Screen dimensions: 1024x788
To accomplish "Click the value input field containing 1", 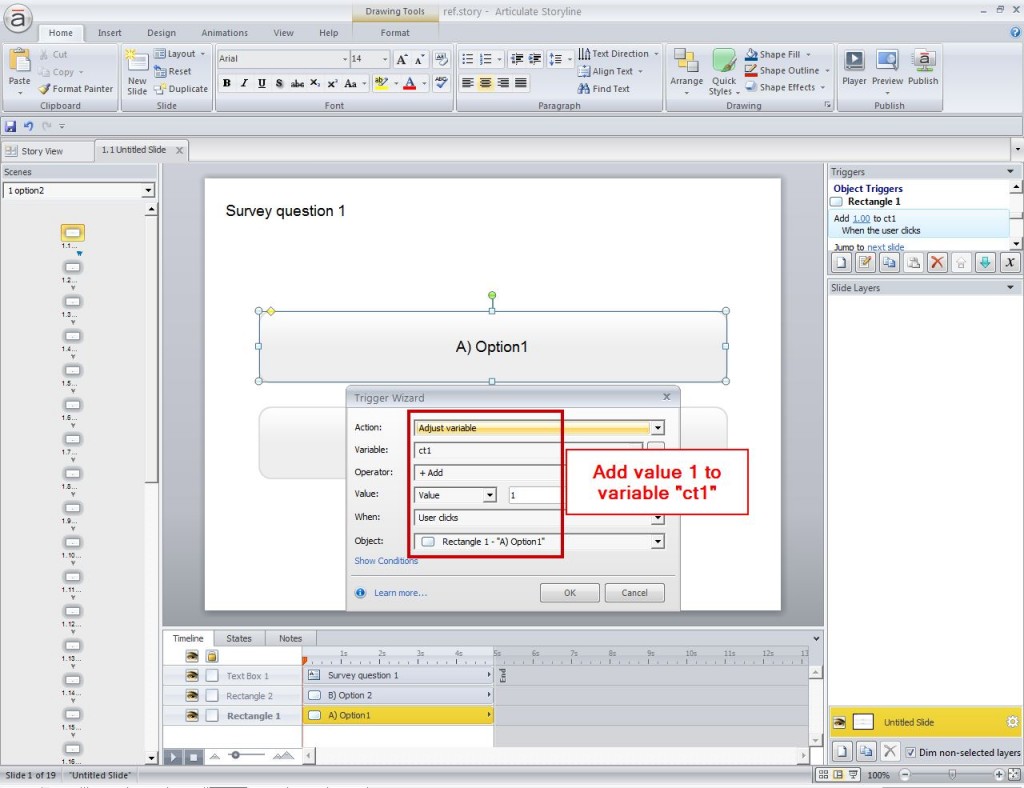I will click(534, 495).
